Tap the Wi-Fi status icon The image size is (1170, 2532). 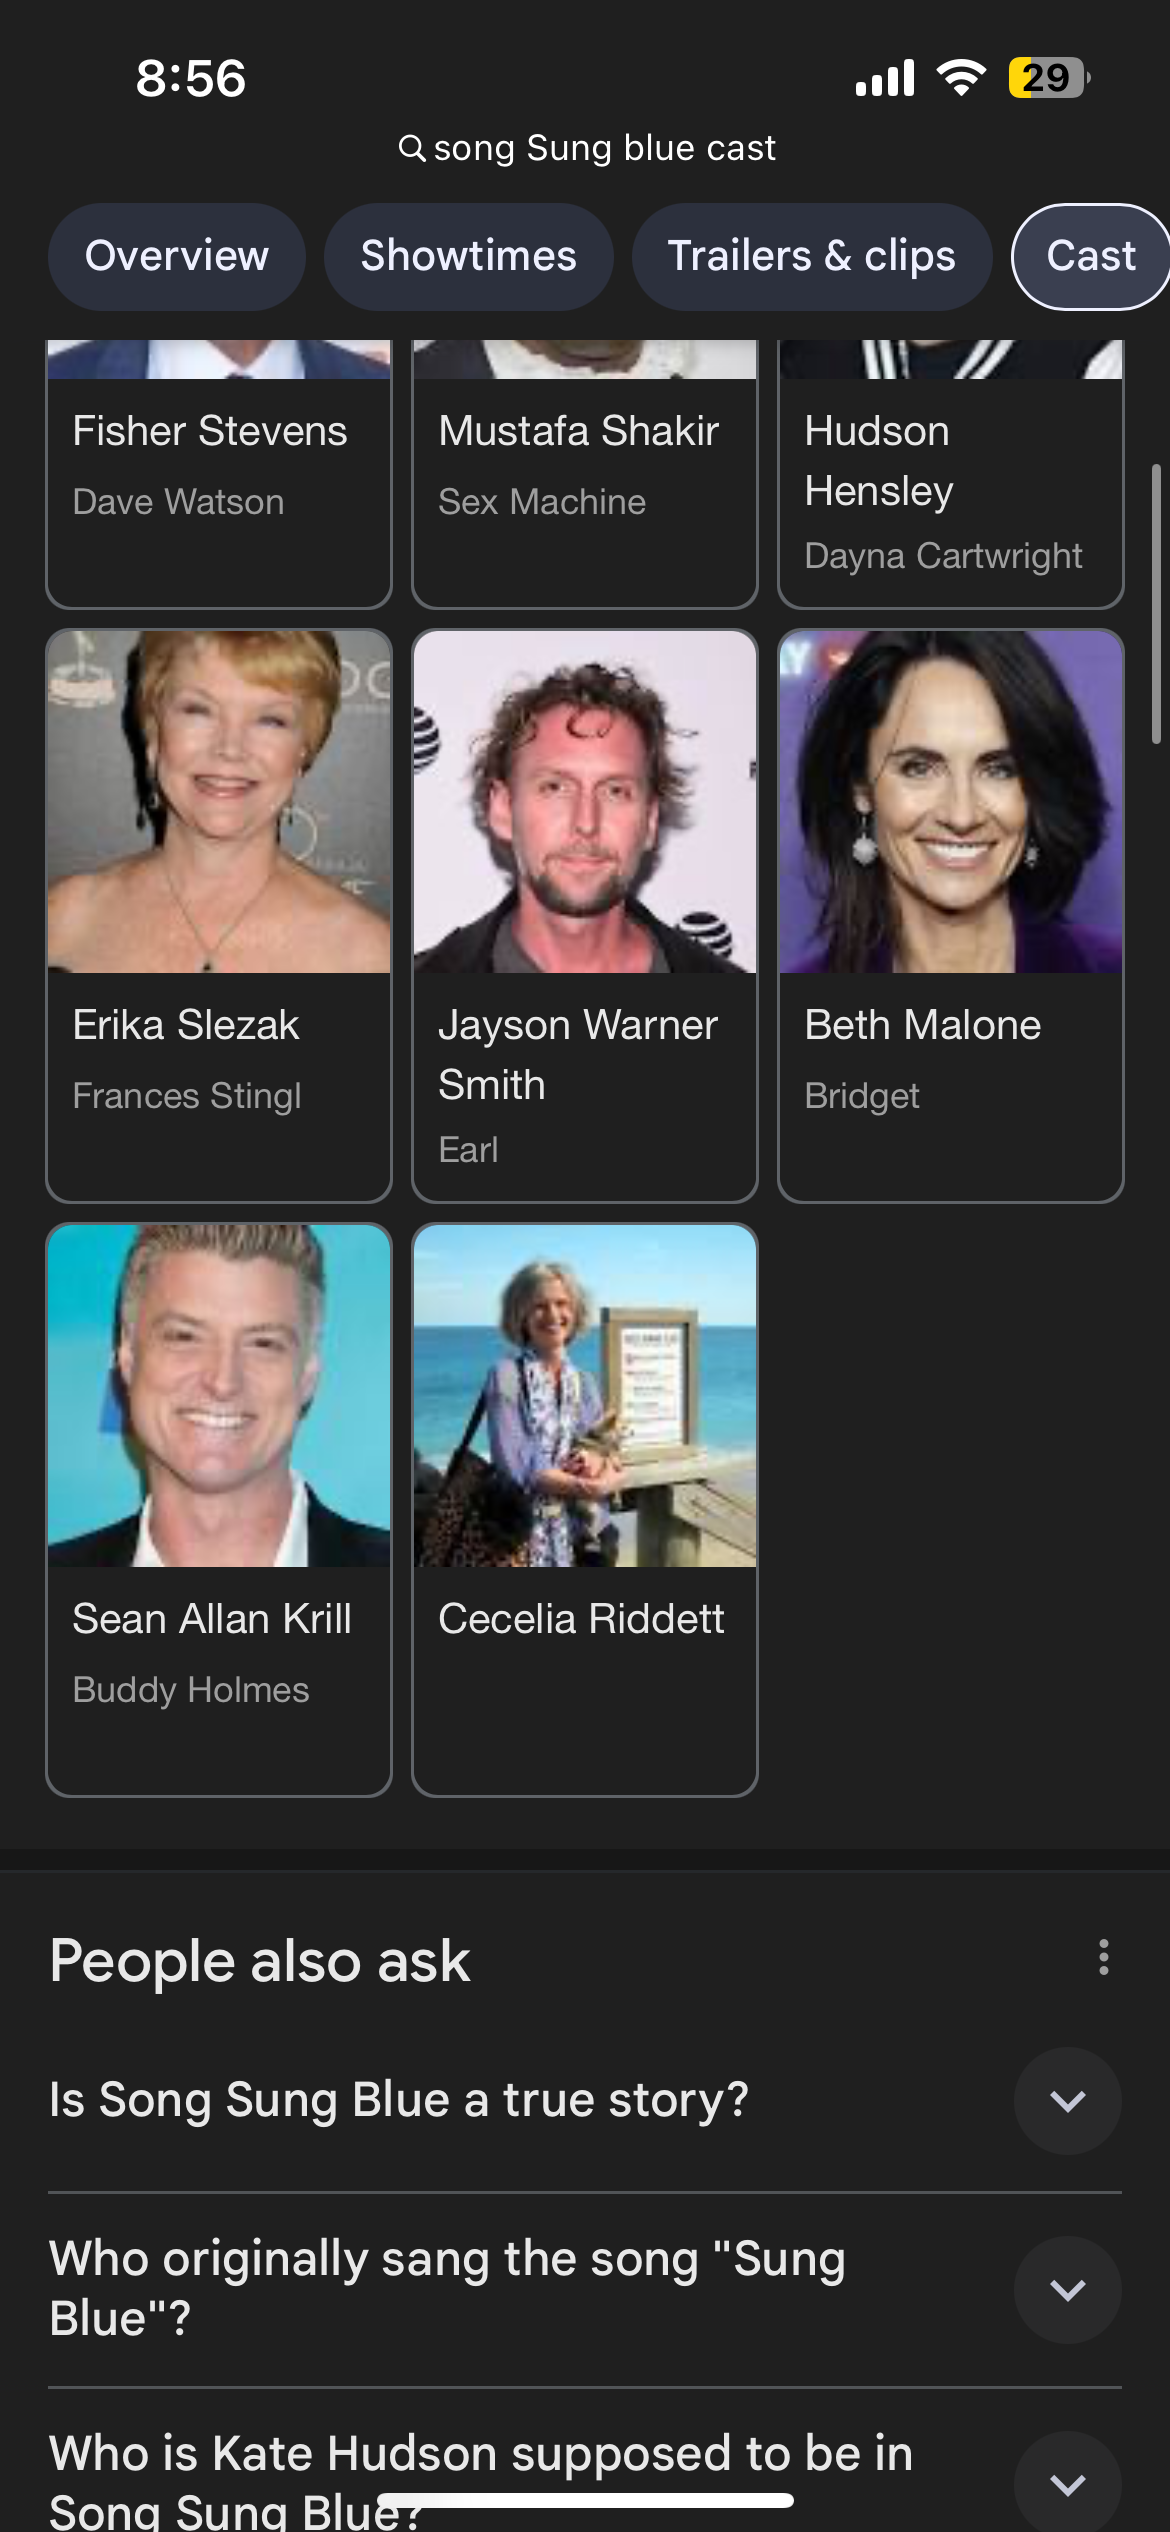click(x=961, y=78)
